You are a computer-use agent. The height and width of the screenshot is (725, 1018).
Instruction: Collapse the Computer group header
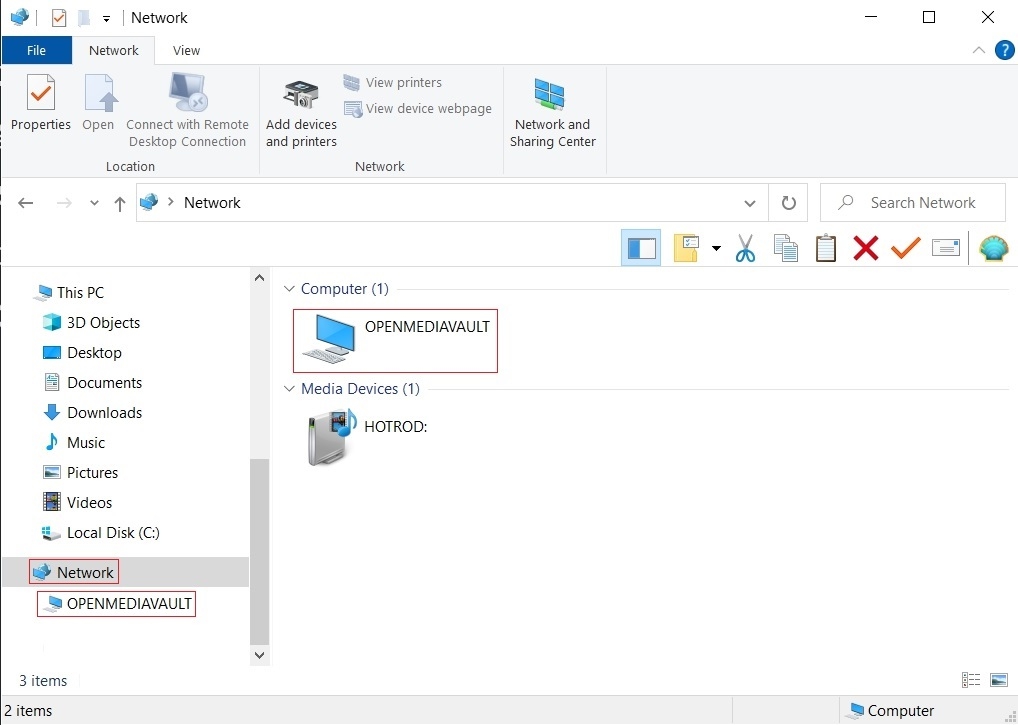(290, 288)
